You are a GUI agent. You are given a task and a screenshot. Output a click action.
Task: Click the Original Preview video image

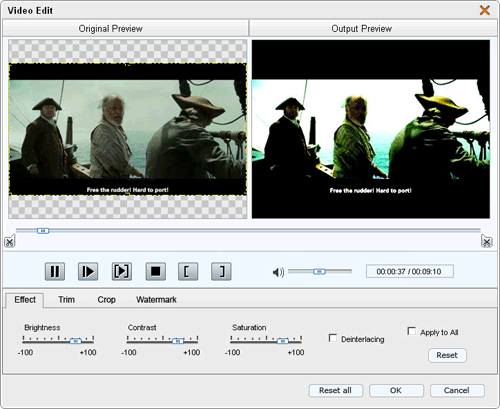128,129
